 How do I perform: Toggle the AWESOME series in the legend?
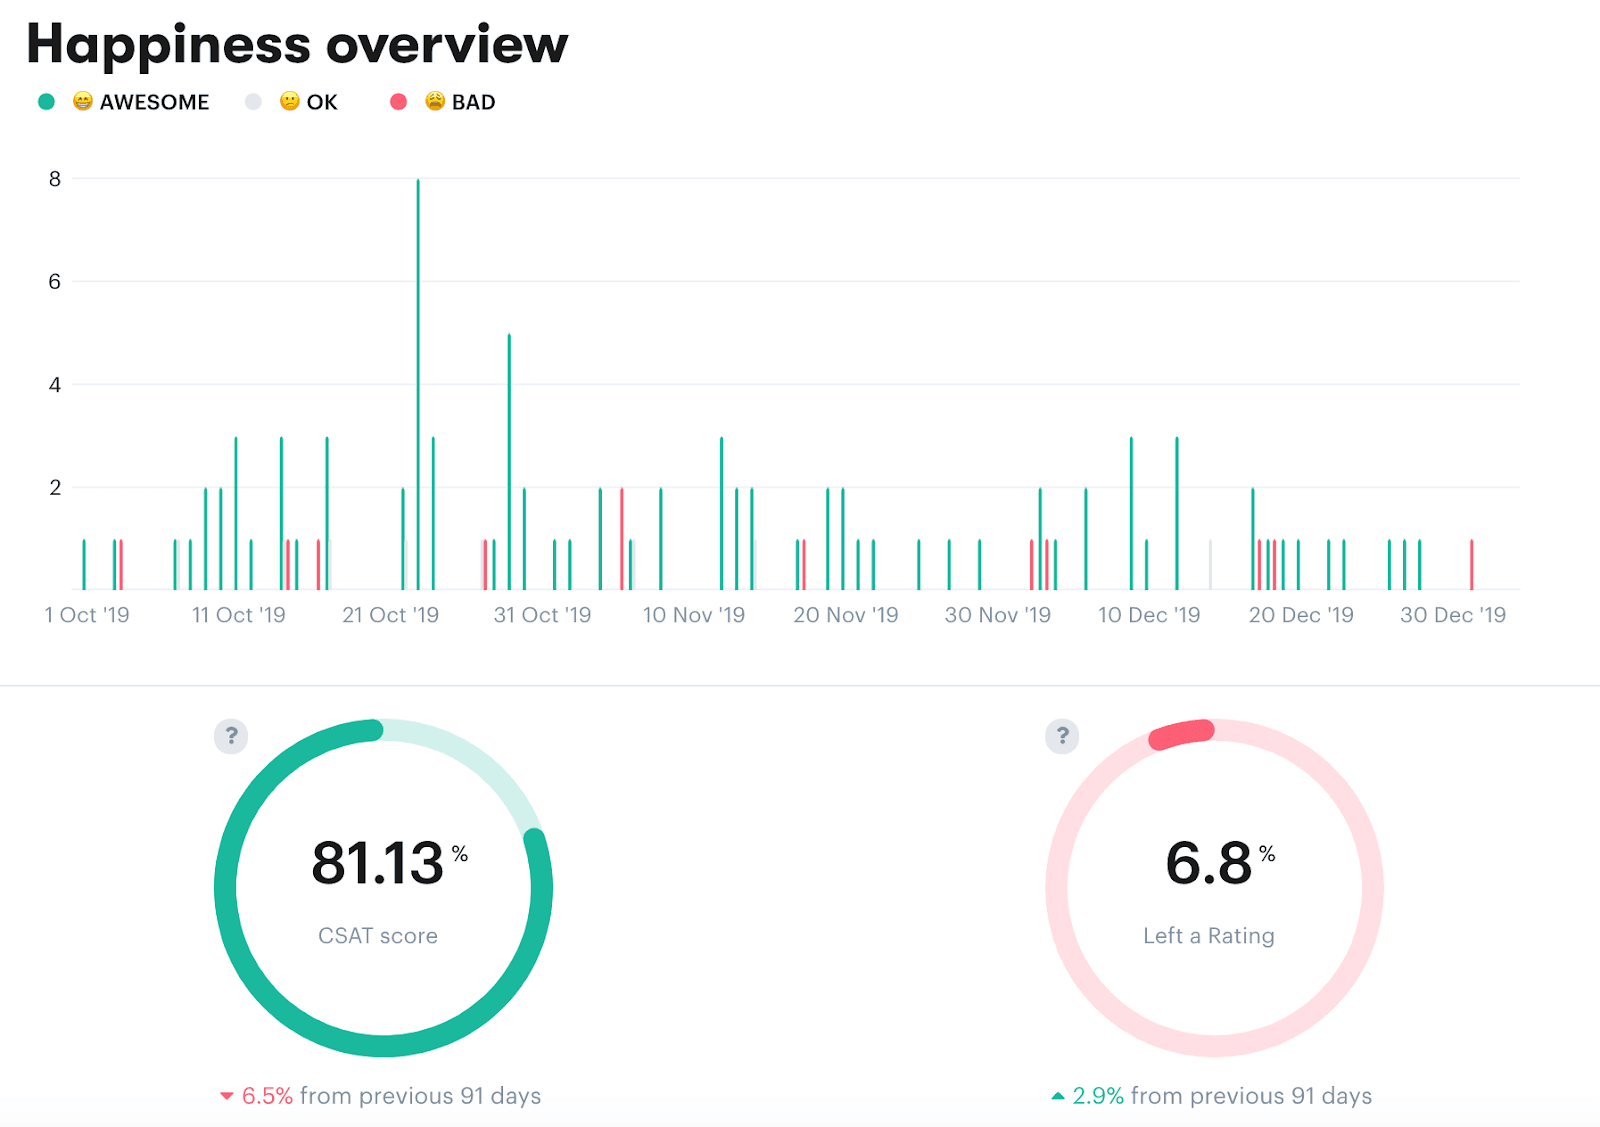pyautogui.click(x=155, y=101)
